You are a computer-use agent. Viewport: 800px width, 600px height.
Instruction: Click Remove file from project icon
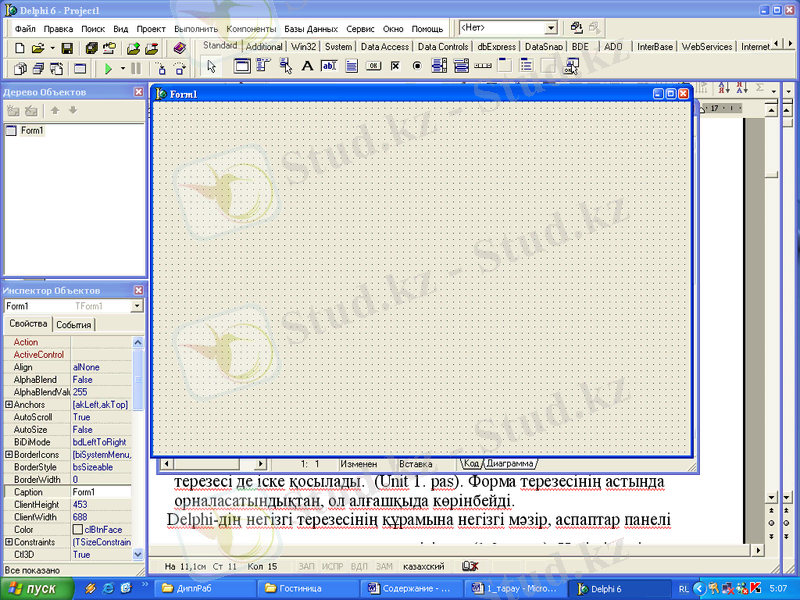pyautogui.click(x=152, y=48)
